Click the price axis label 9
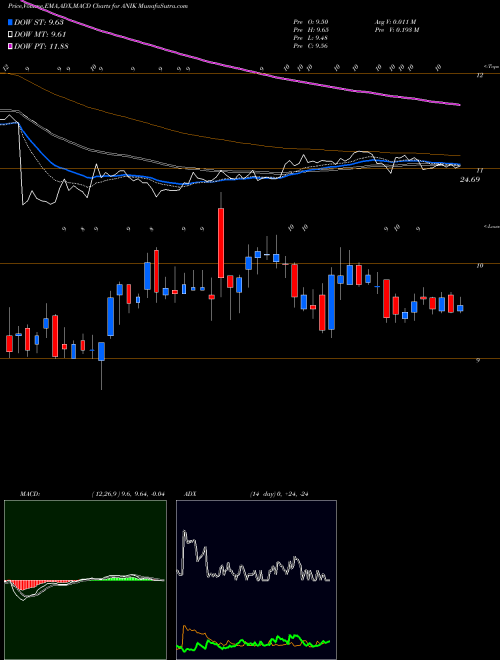Viewport: 500px width, 660px height. coord(478,361)
